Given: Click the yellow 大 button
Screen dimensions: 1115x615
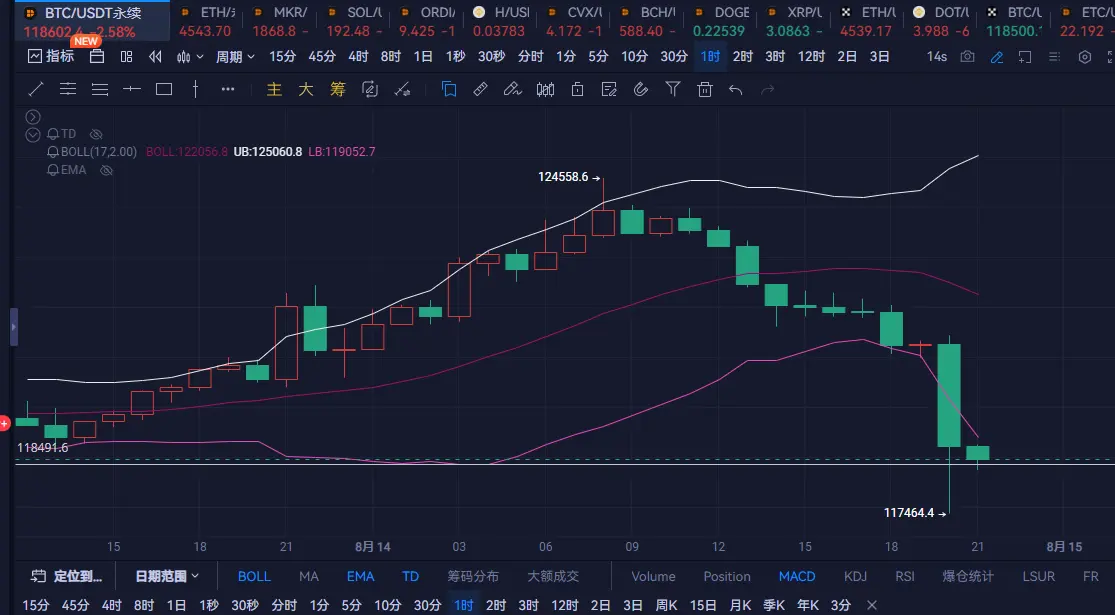Looking at the screenshot, I should (x=306, y=89).
